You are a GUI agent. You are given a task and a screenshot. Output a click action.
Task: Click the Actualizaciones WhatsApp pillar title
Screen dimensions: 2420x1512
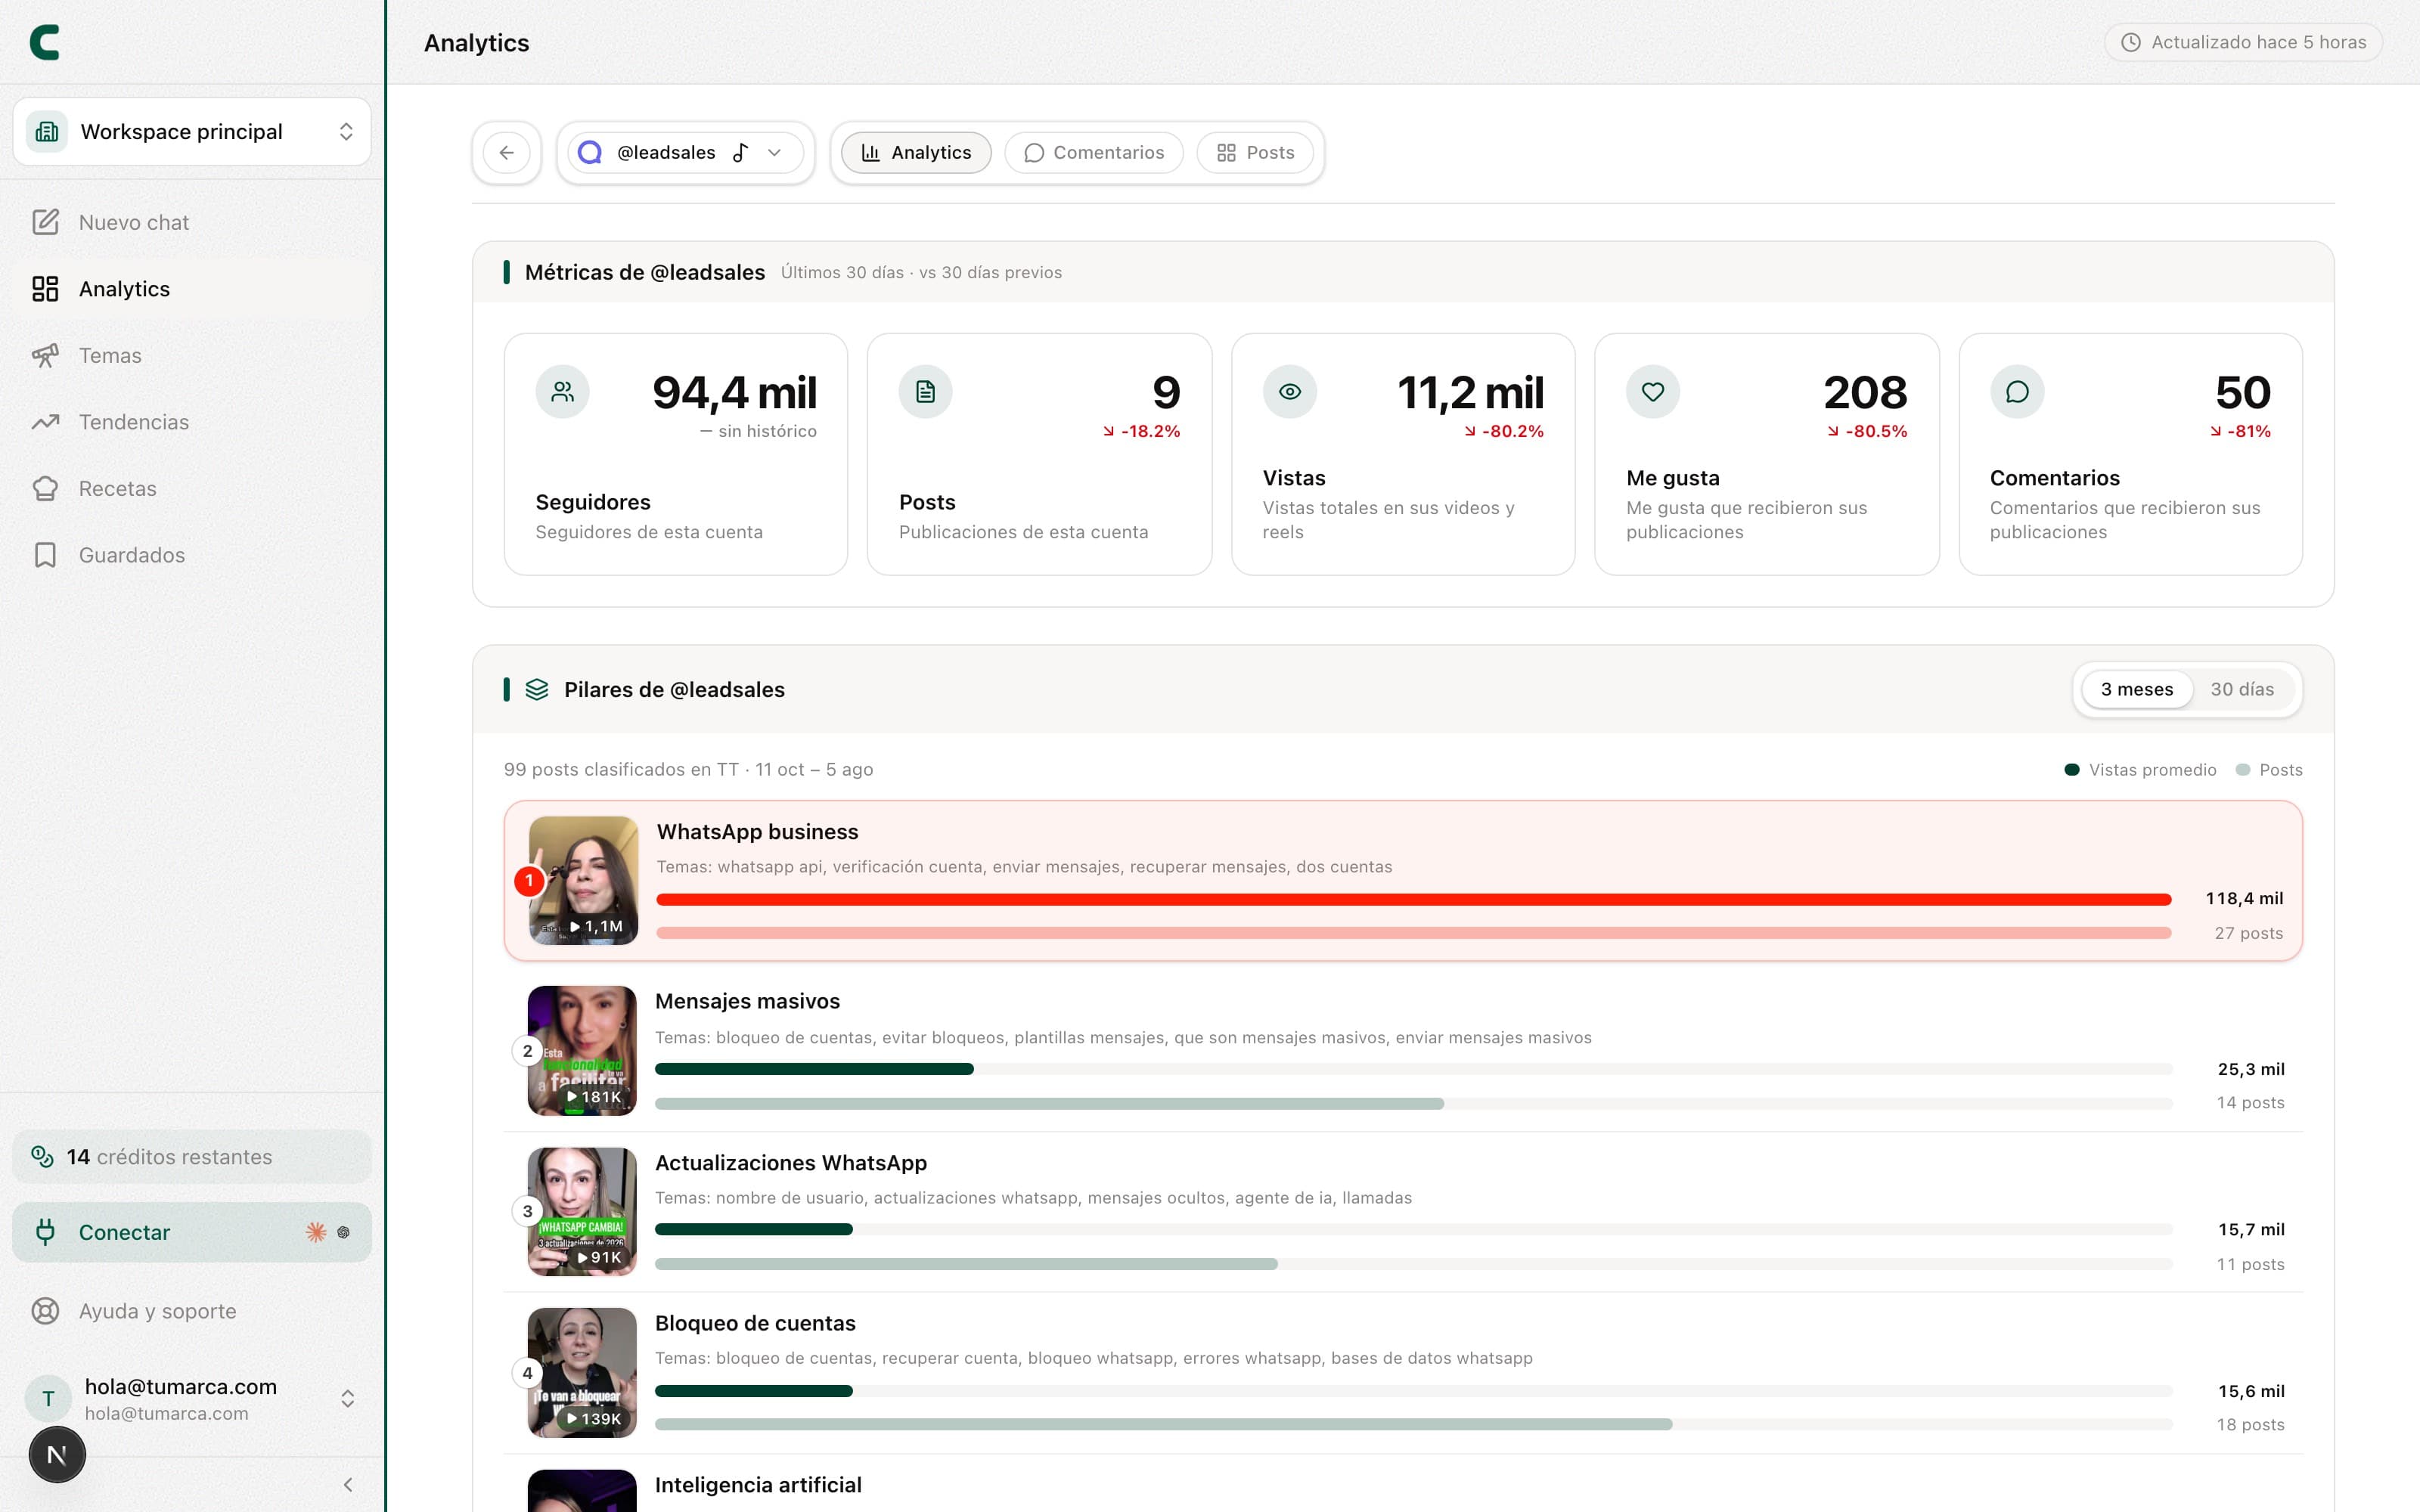point(791,1163)
